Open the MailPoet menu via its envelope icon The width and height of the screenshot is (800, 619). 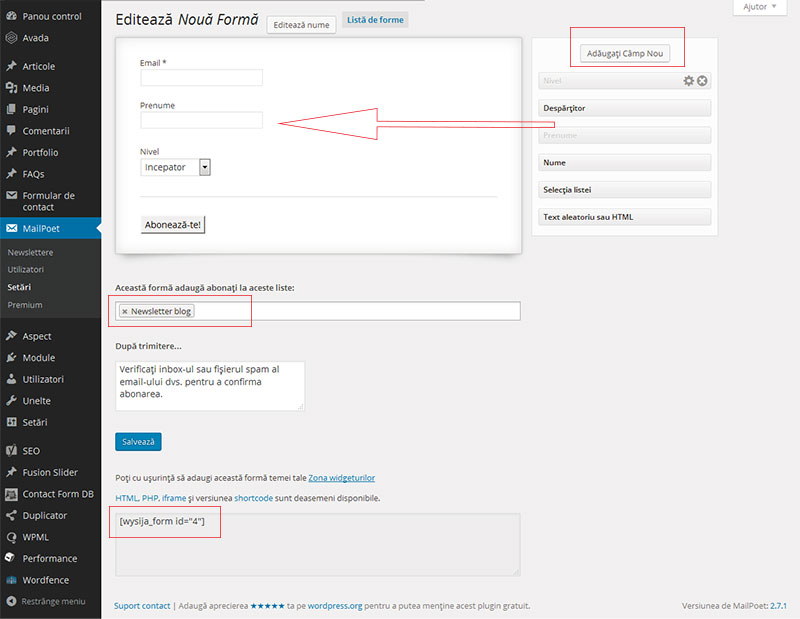(x=12, y=228)
